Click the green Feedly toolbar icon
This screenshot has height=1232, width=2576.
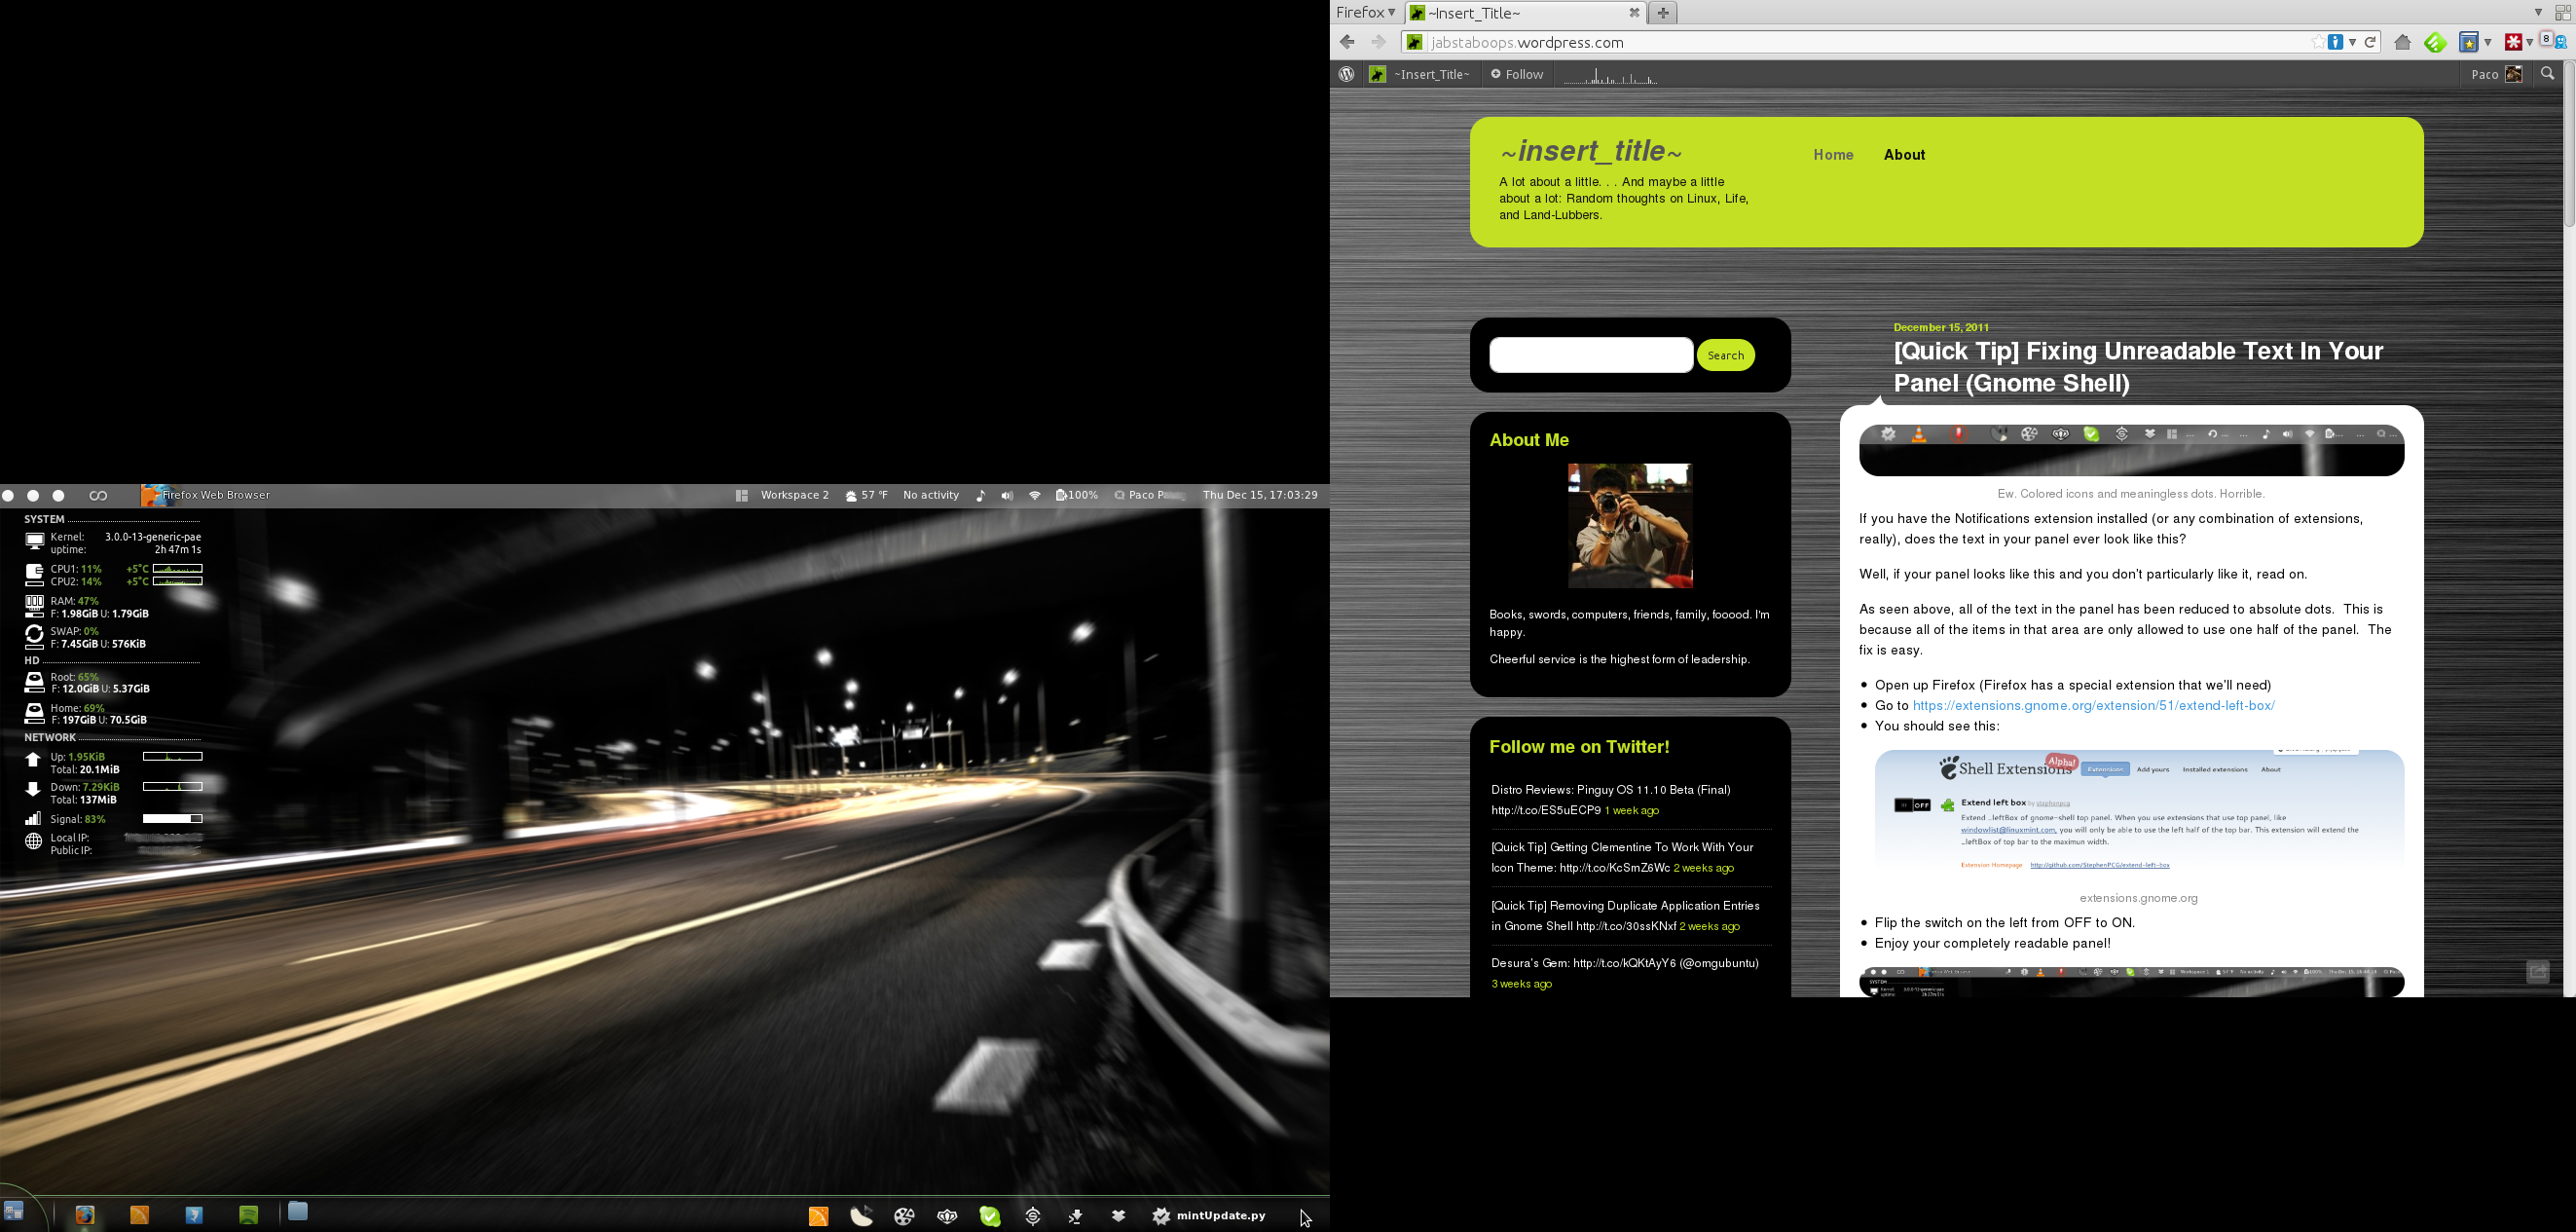(x=2435, y=42)
